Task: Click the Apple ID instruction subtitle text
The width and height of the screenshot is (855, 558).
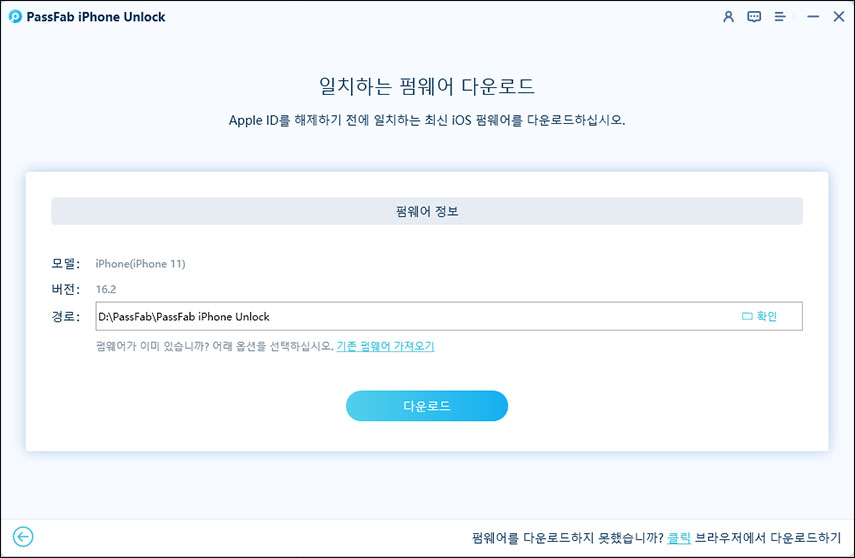Action: pyautogui.click(x=427, y=120)
